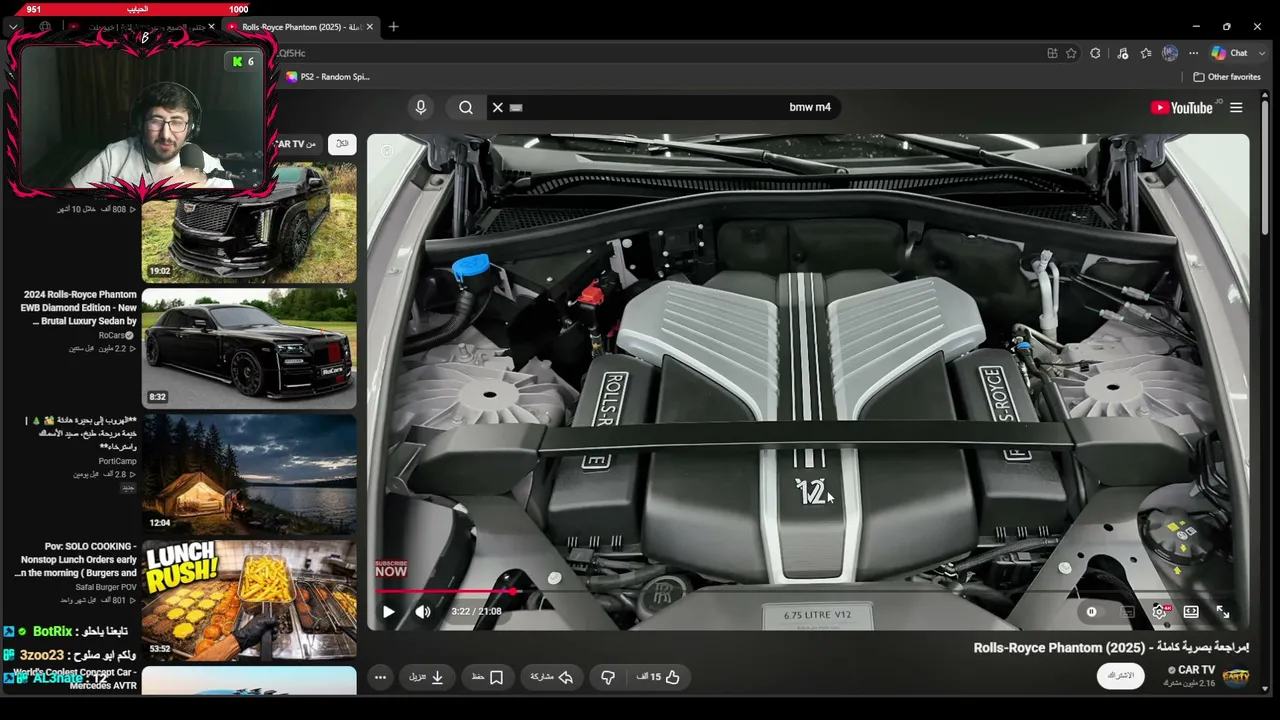Click the split screen icon in address bar
1280x720 pixels.
1052,53
